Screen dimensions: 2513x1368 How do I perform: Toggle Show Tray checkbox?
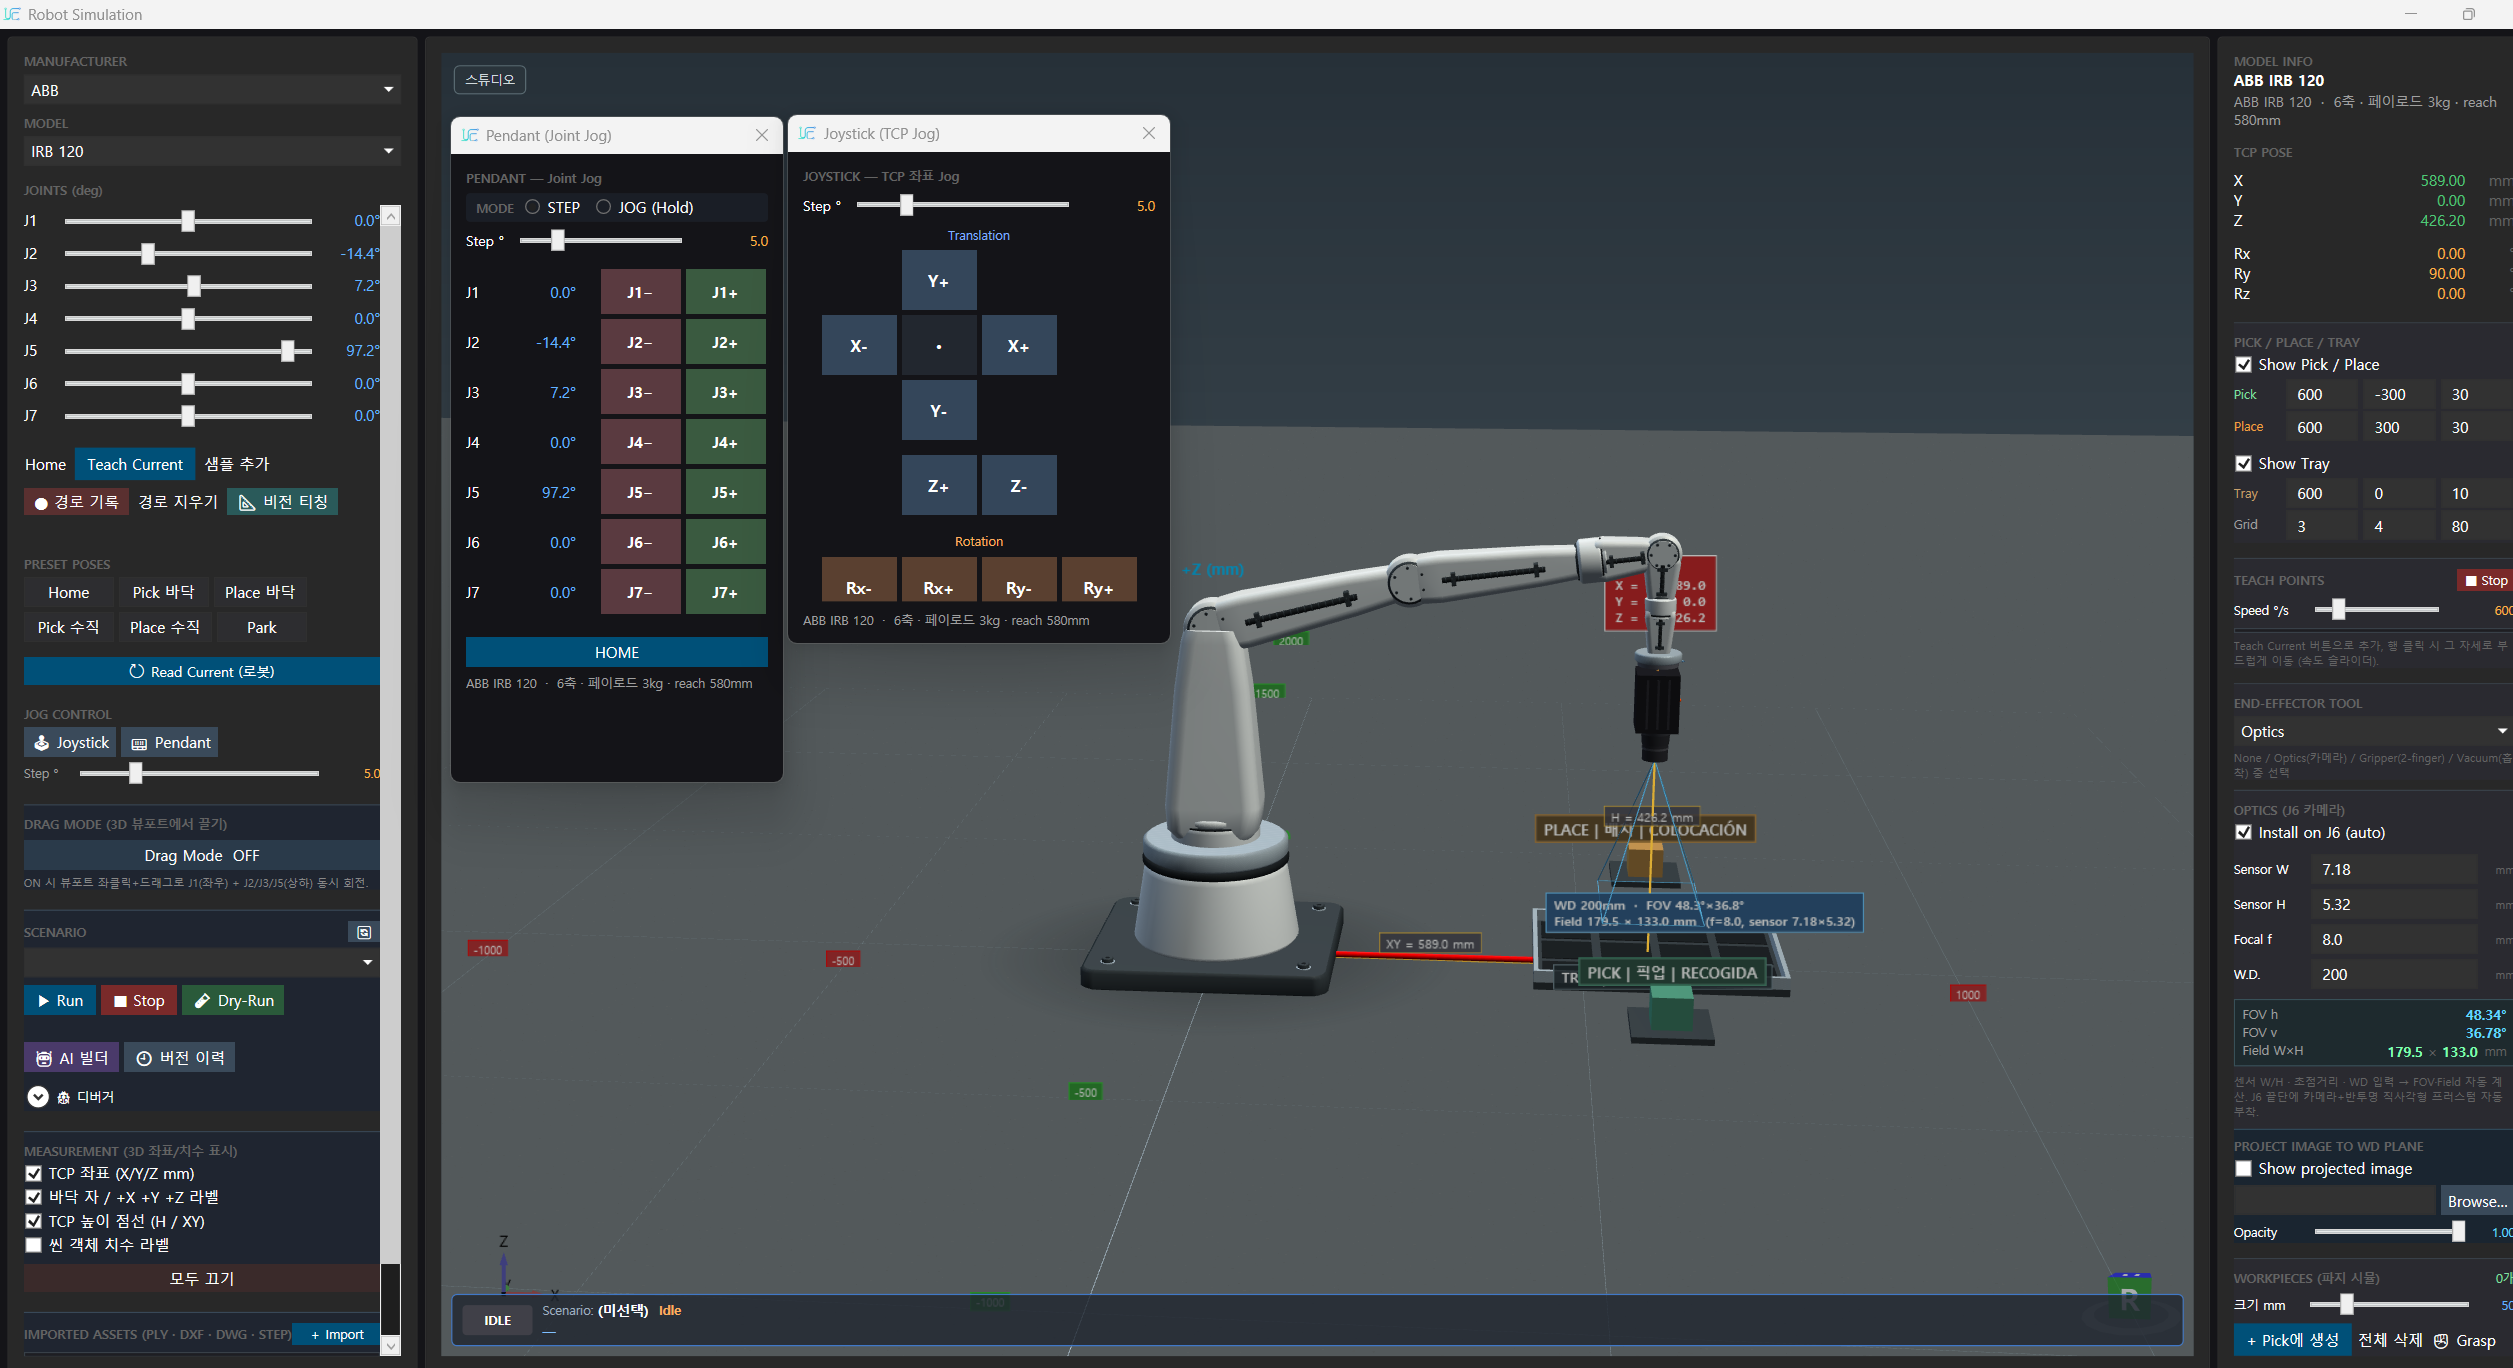click(x=2244, y=464)
